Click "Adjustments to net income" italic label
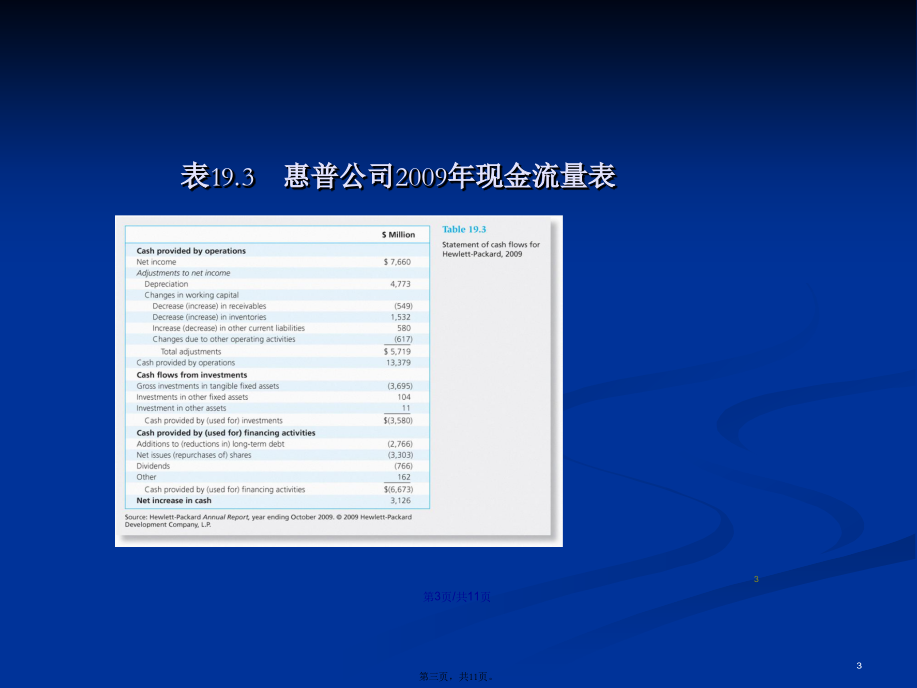 tap(183, 273)
